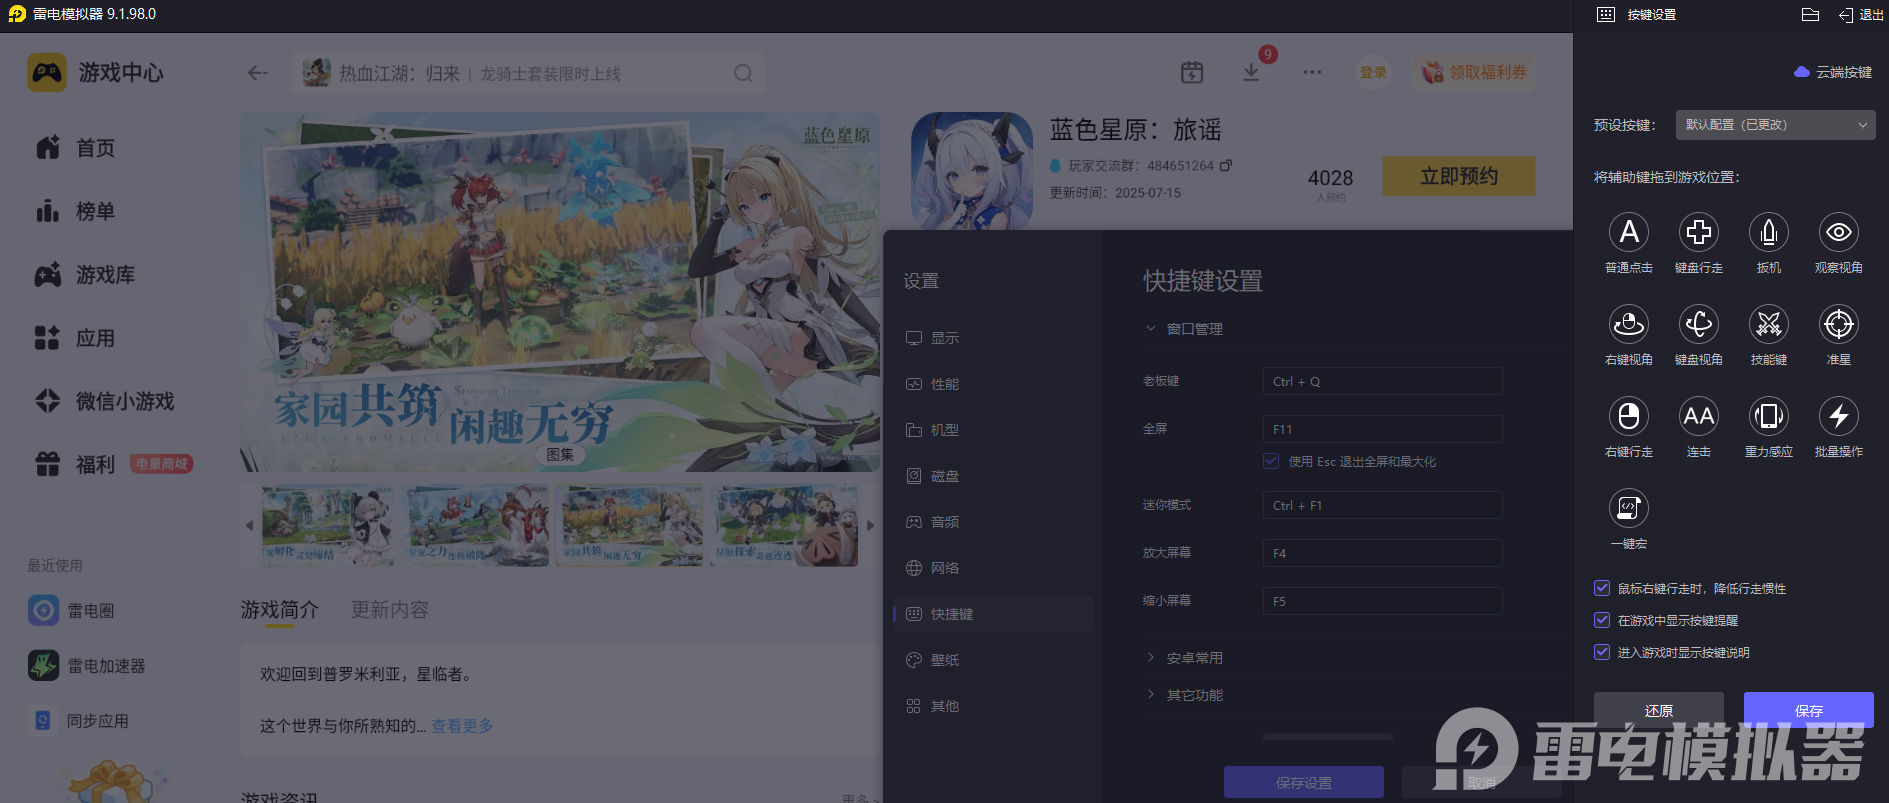Open the 预设按键 preset dropdown
The height and width of the screenshot is (803, 1889).
tap(1775, 125)
